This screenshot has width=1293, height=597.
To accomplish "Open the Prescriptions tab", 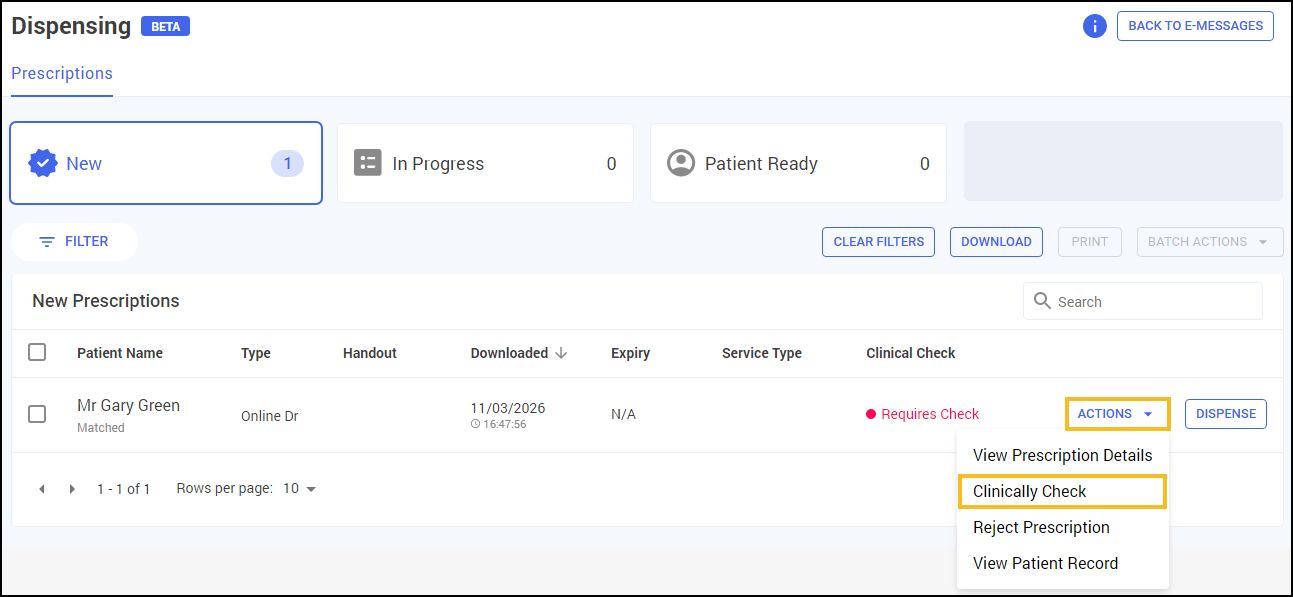I will click(x=62, y=74).
